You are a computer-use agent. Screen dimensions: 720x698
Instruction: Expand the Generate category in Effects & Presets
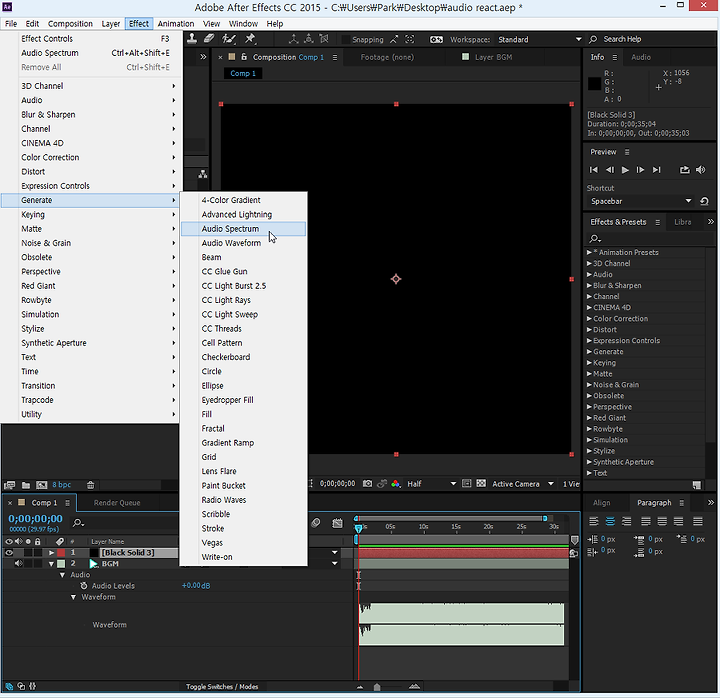pos(589,351)
